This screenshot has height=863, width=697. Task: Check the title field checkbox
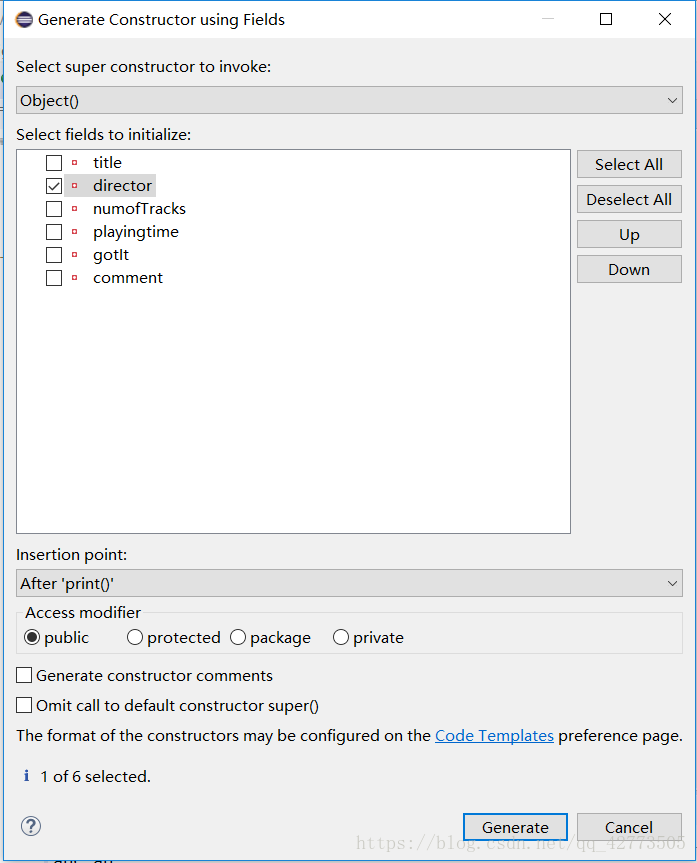click(x=54, y=163)
